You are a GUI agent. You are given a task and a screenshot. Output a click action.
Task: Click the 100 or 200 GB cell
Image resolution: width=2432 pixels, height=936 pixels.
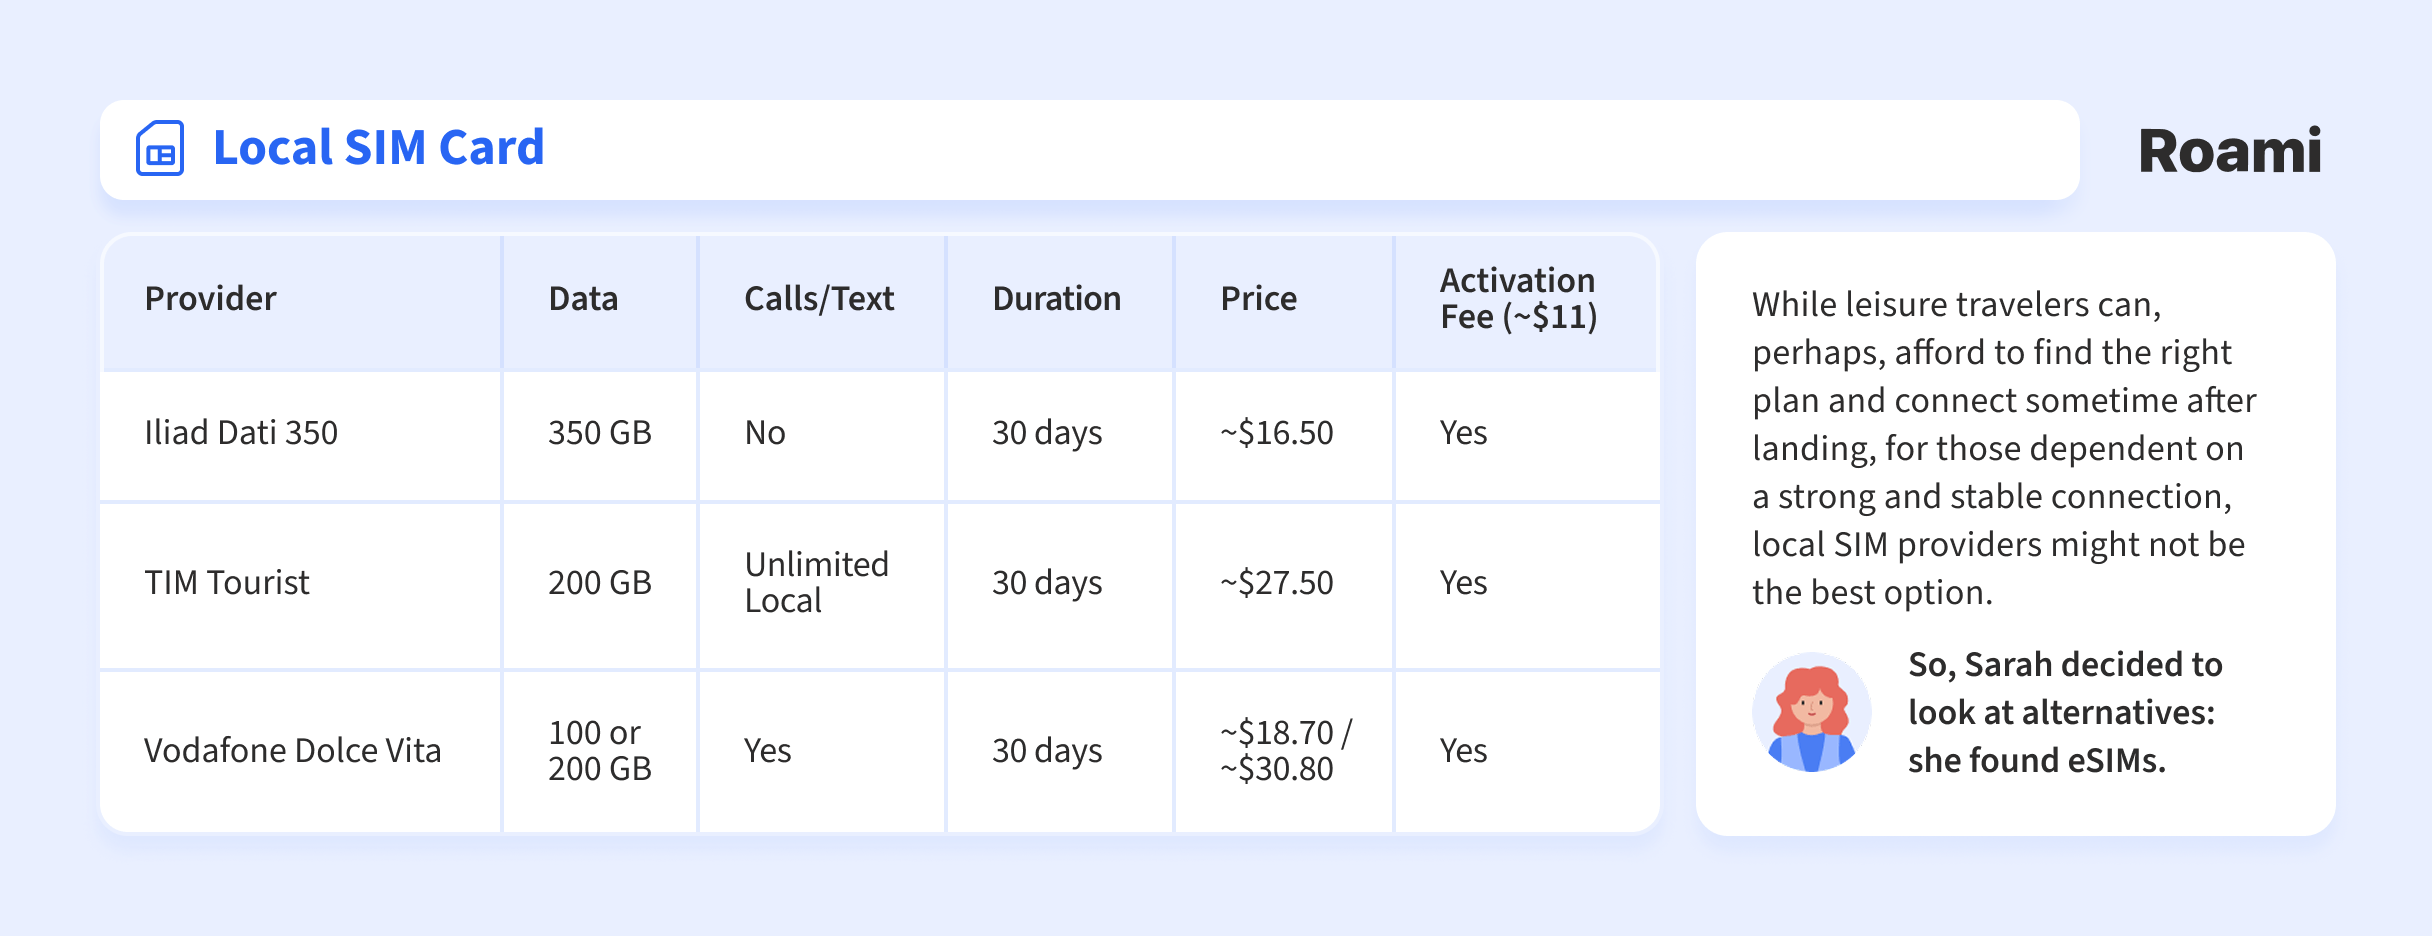click(599, 751)
